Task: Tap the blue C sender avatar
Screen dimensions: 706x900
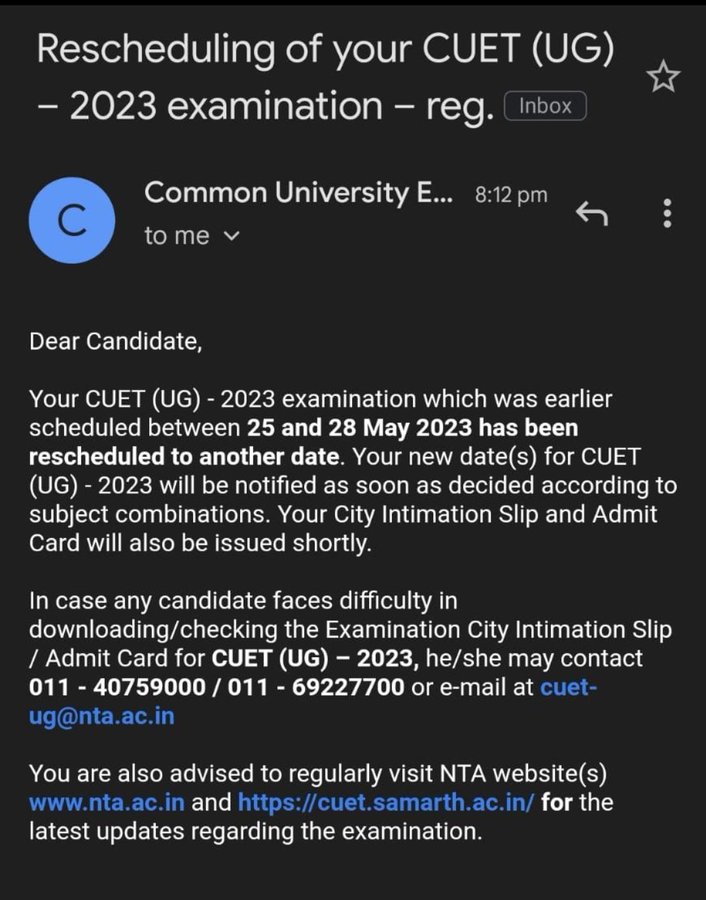Action: click(73, 220)
